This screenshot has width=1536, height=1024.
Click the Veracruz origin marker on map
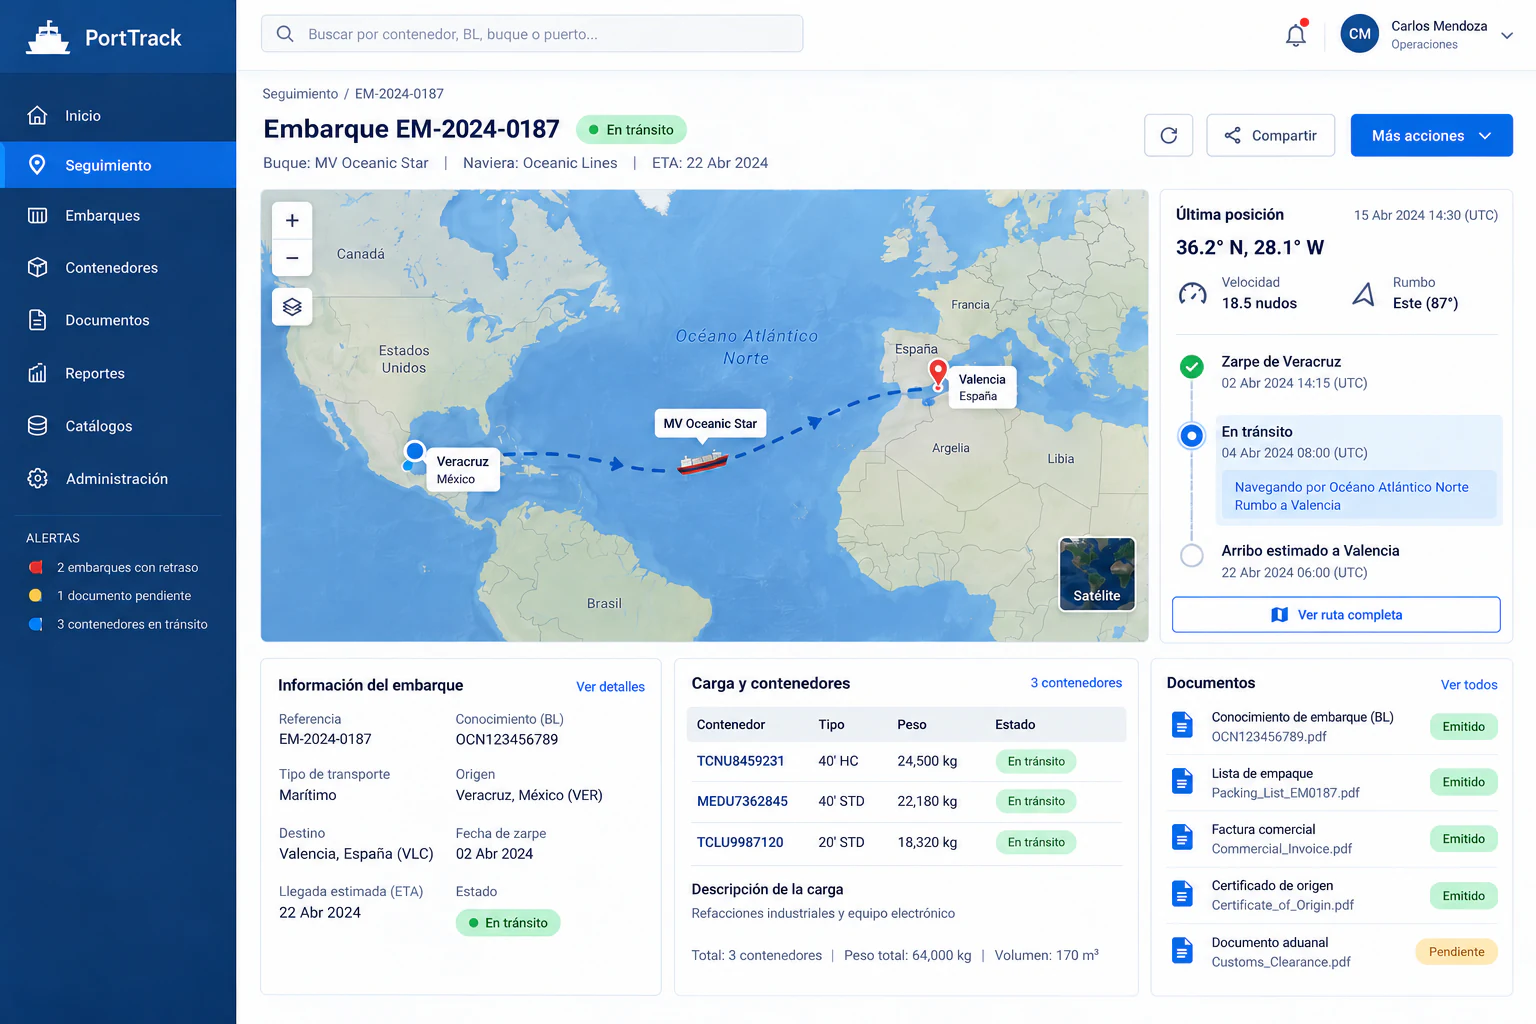pos(414,452)
